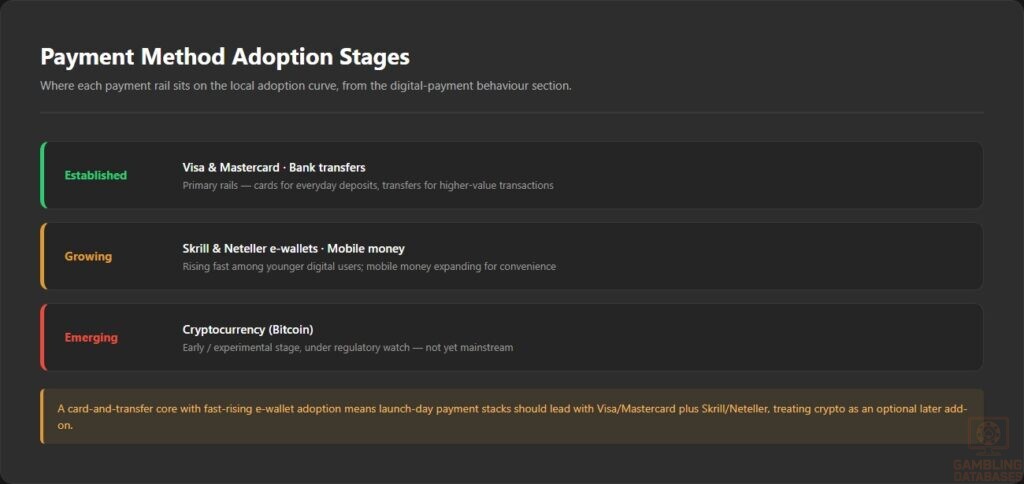Click the card-and-transfer core summary note
This screenshot has height=484, width=1024.
512,416
